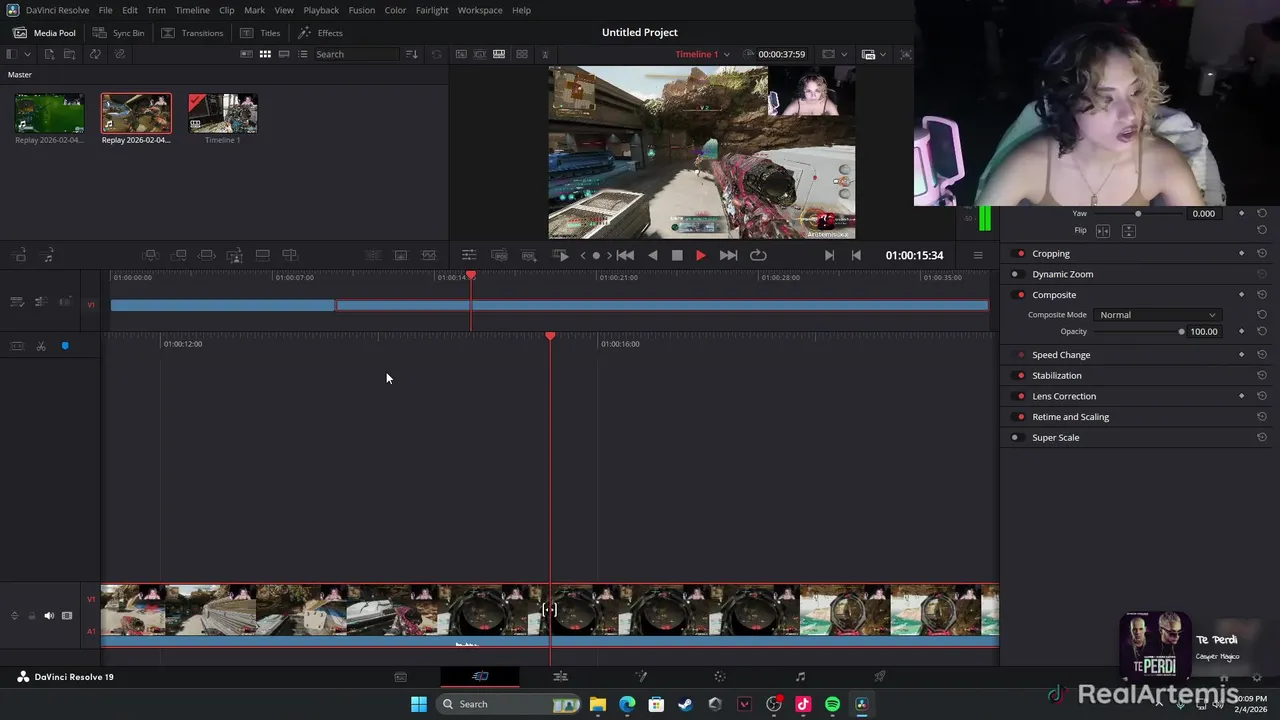The height and width of the screenshot is (720, 1280).
Task: Go to the next edit point button
Action: [829, 255]
